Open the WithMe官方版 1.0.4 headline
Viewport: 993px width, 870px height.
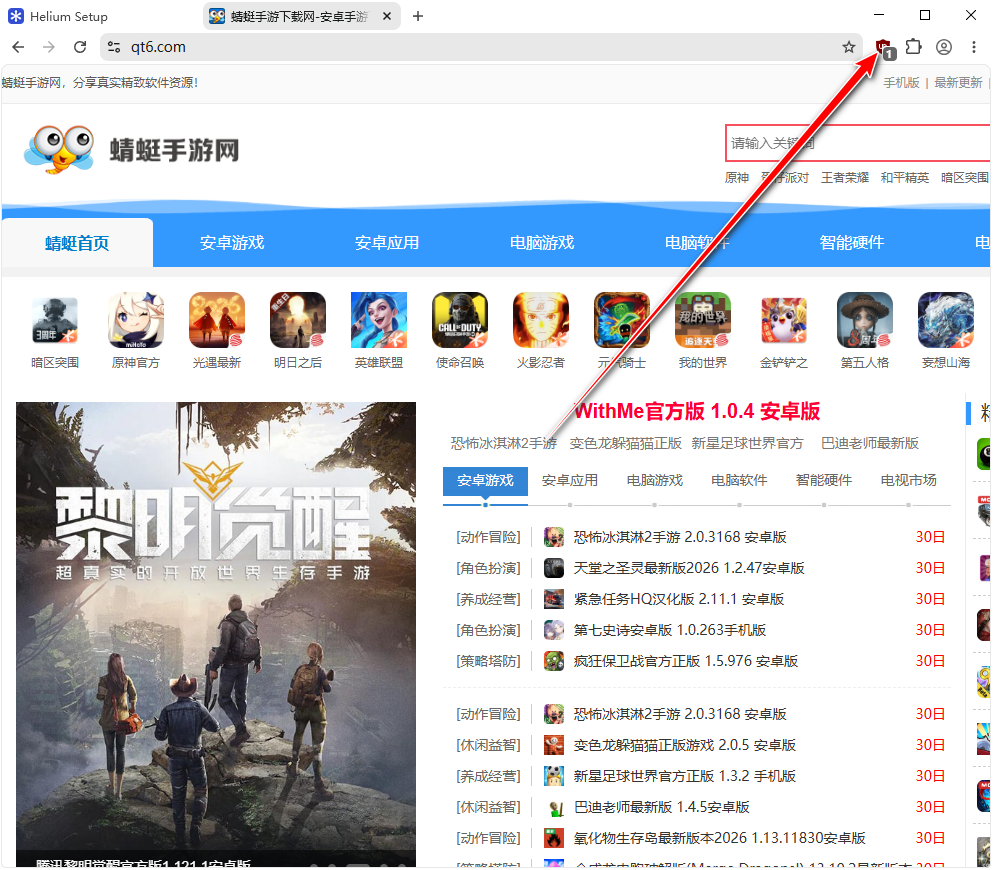pos(697,412)
